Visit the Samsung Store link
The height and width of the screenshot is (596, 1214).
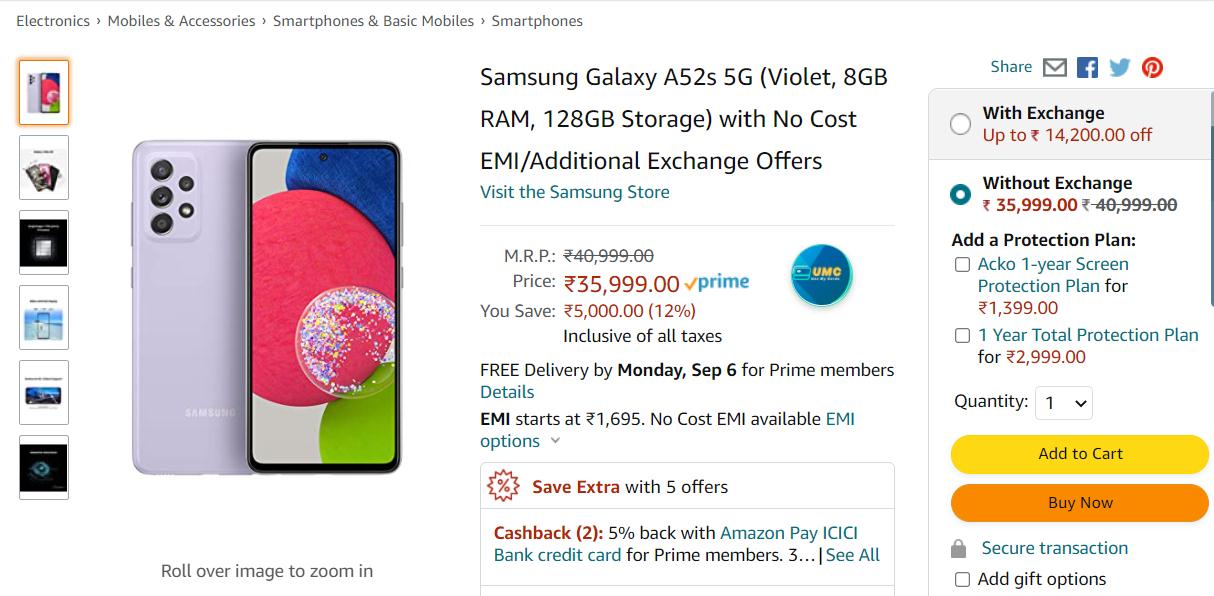575,192
